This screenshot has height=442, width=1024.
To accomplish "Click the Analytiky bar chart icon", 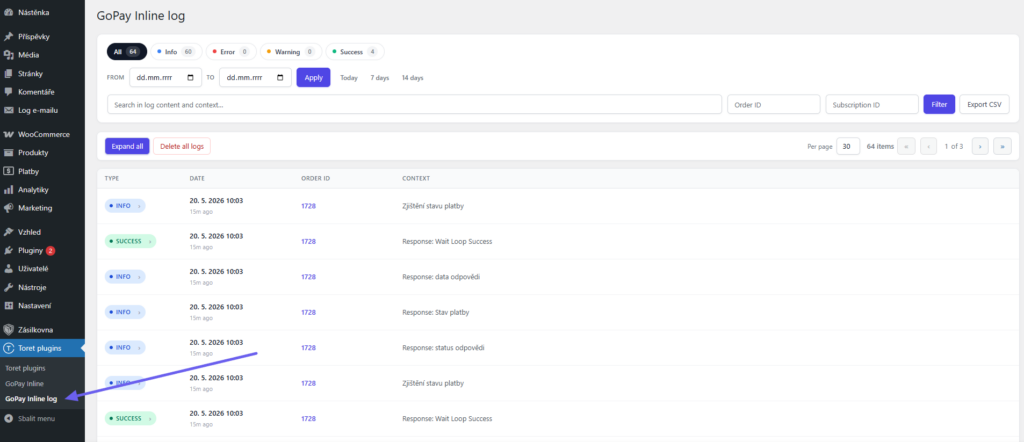I will point(8,190).
